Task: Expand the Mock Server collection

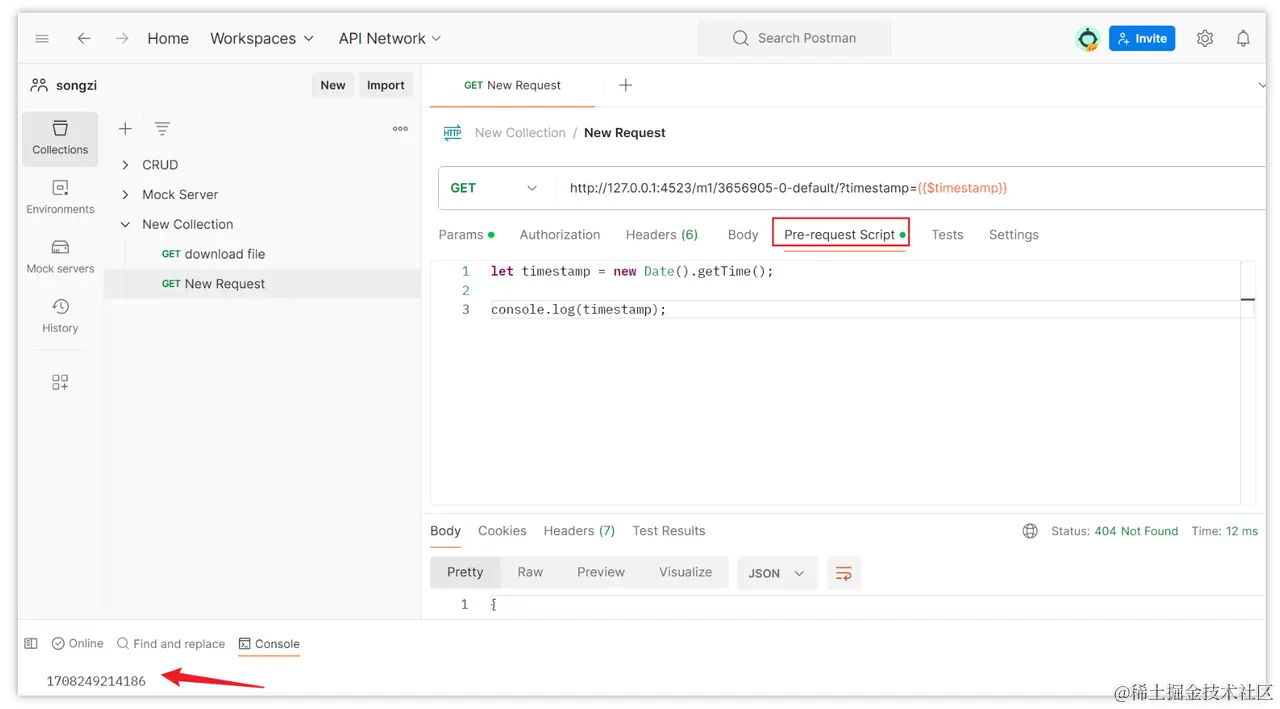Action: [125, 195]
